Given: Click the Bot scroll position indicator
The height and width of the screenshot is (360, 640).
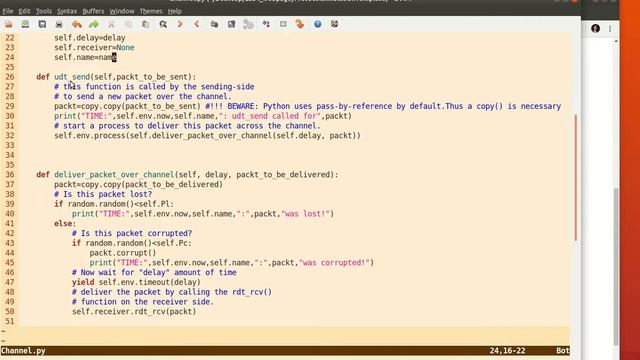Looking at the screenshot, I should tap(562, 351).
